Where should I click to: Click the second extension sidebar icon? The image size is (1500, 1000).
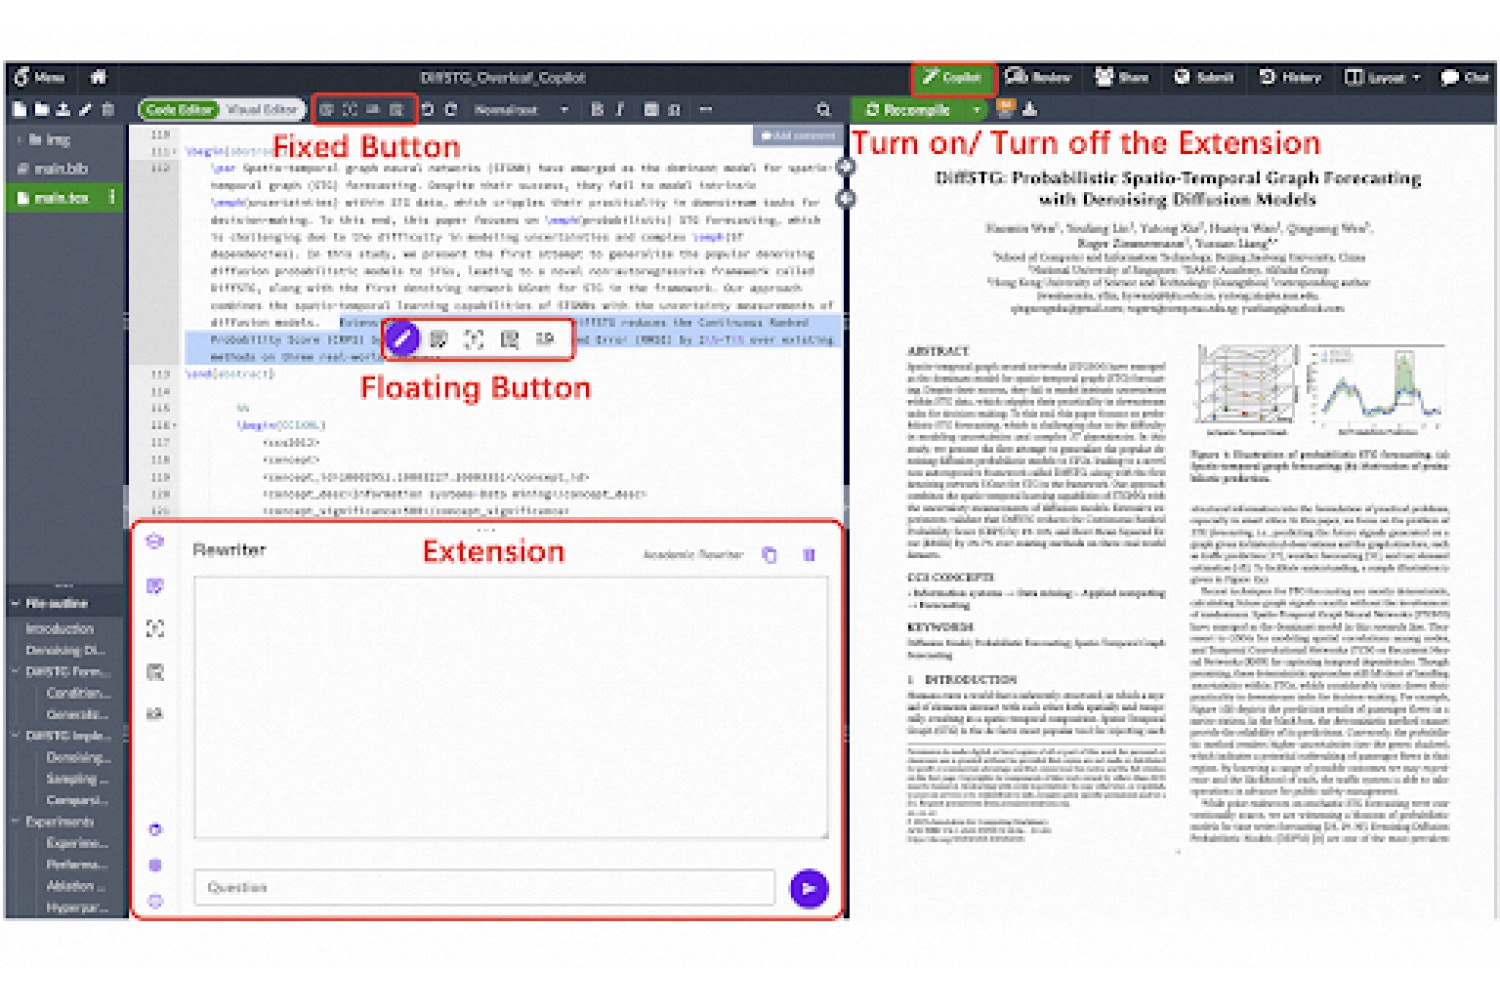pos(155,586)
